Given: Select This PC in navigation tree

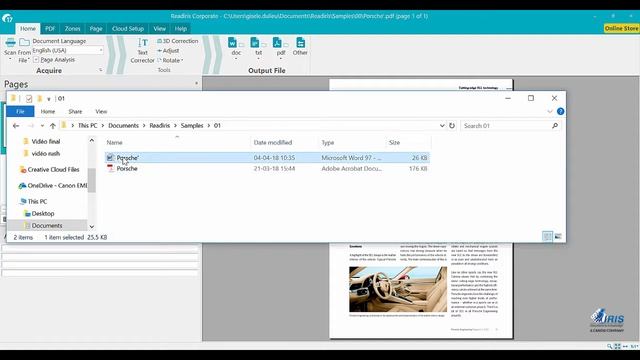Looking at the screenshot, I should point(33,201).
